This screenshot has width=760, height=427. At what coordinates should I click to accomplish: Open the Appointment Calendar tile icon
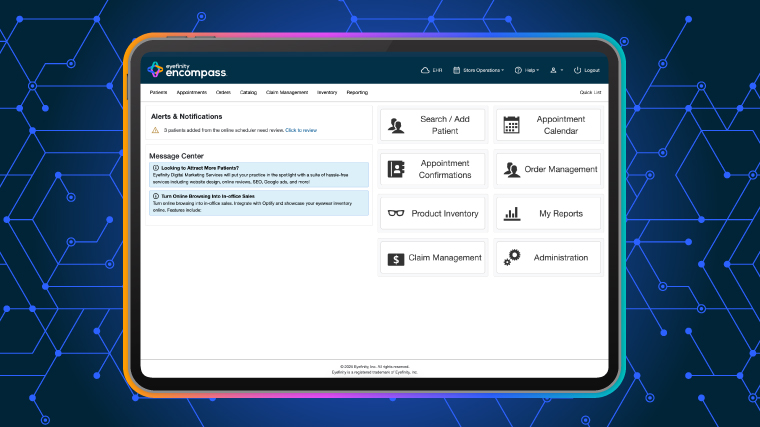(511, 125)
